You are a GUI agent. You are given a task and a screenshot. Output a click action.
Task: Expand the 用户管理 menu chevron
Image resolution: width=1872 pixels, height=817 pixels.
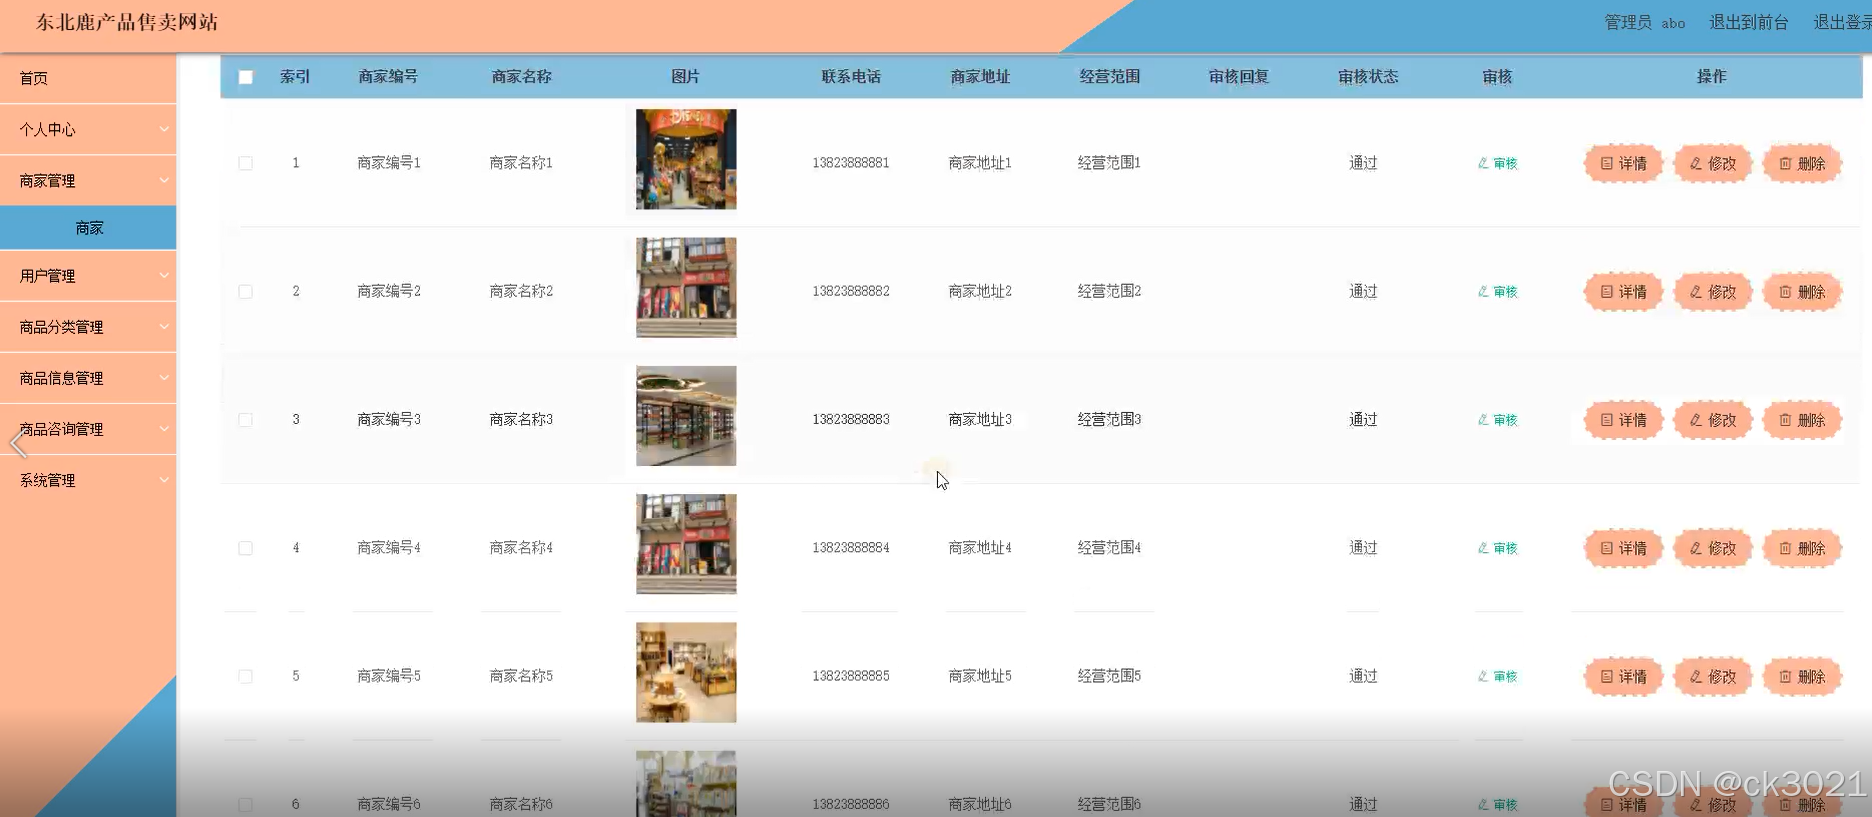click(164, 275)
